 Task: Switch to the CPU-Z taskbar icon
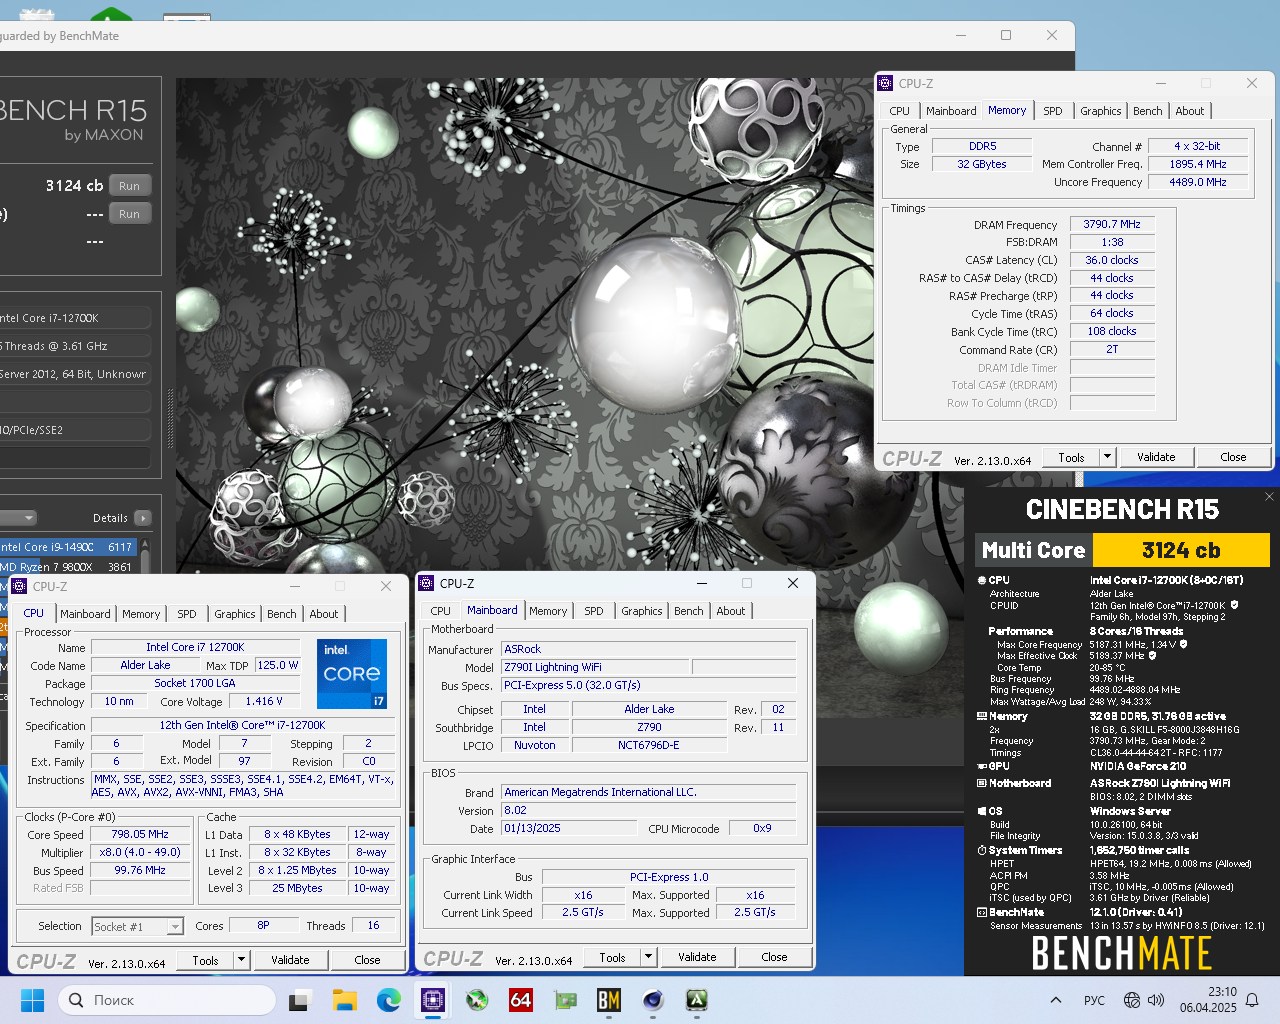coord(433,1000)
